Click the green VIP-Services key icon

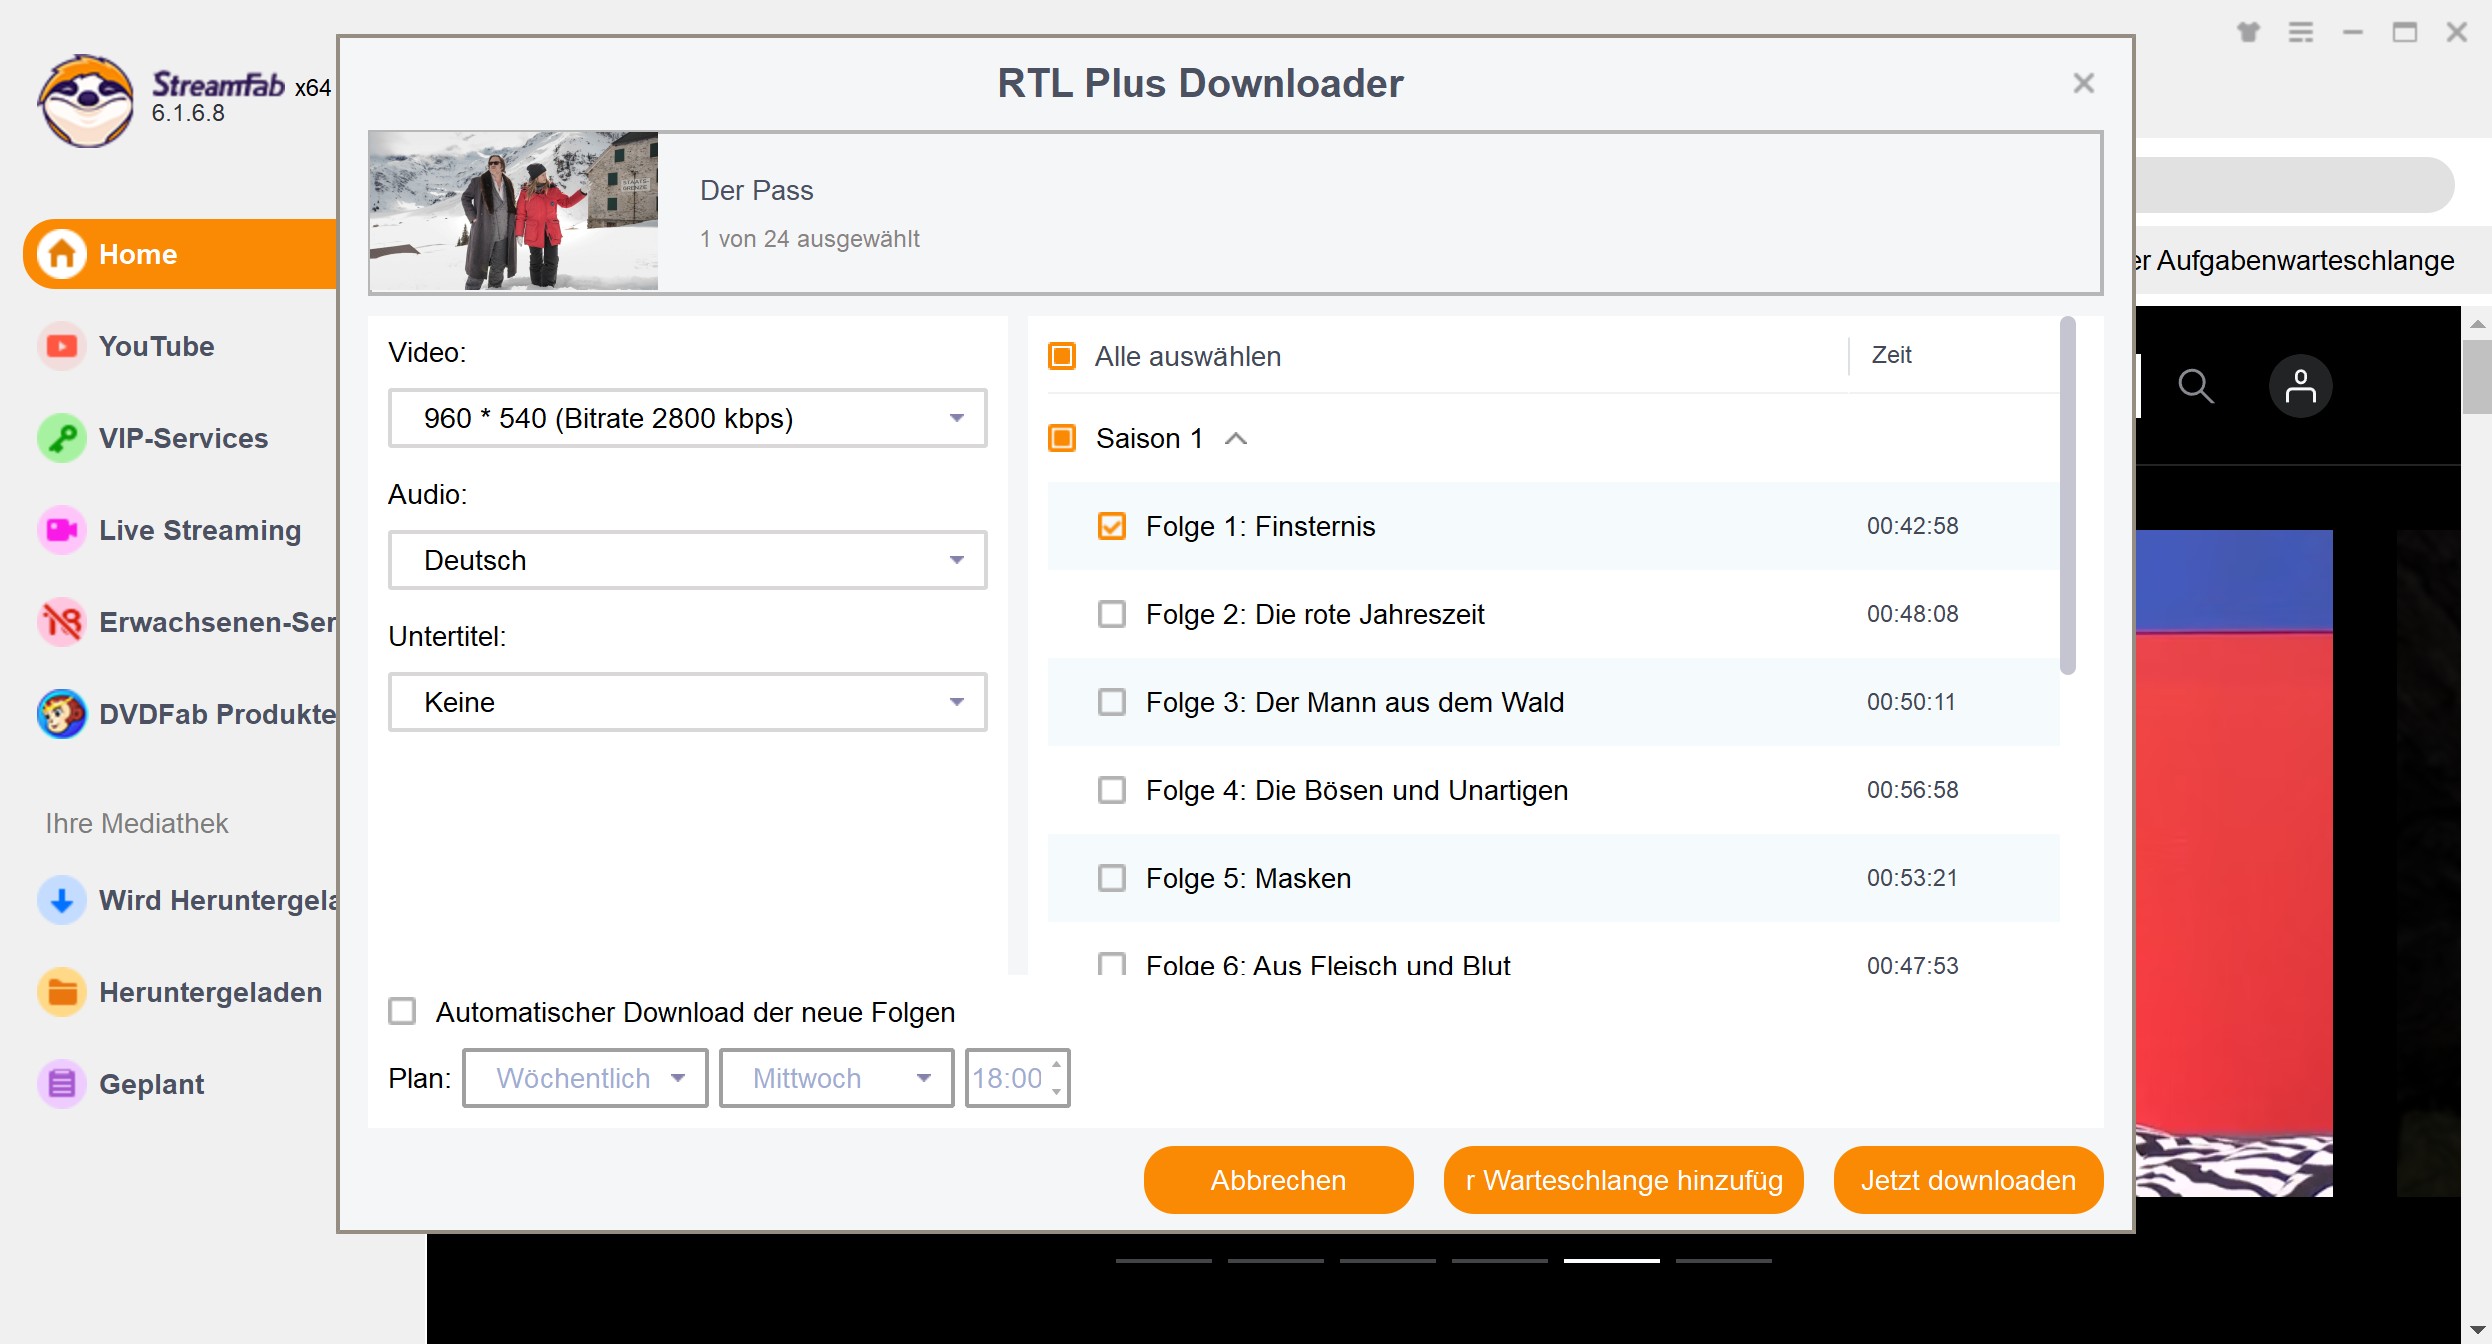(62, 438)
